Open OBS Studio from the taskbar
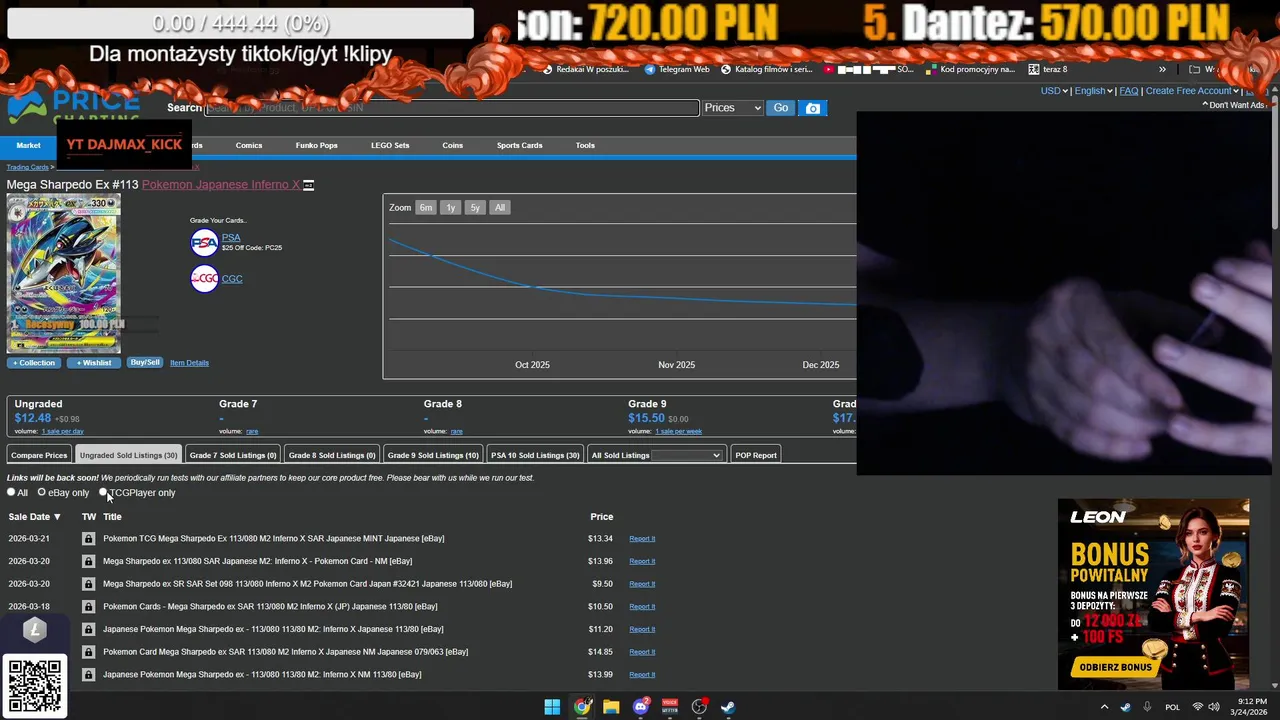 coord(700,707)
